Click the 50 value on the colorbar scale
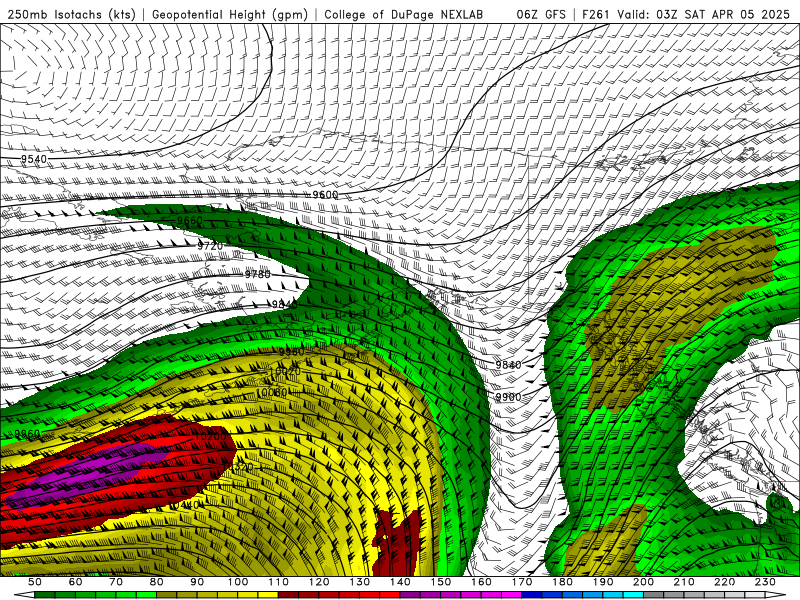The image size is (800, 600). point(35,582)
